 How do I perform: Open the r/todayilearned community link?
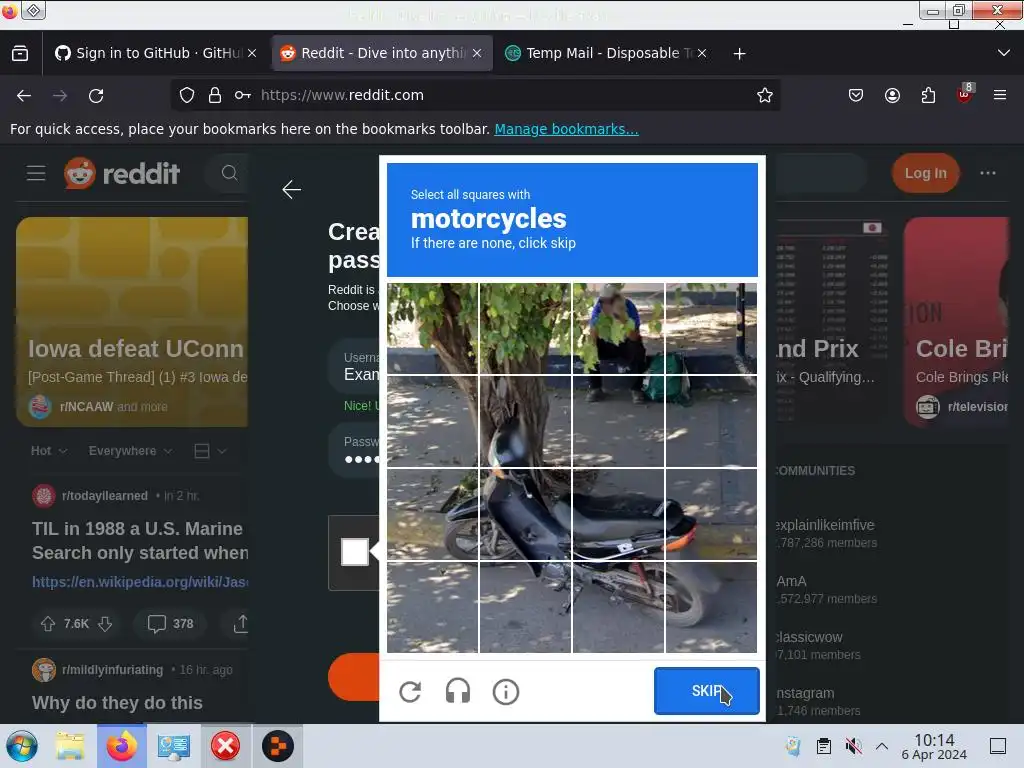tap(104, 496)
